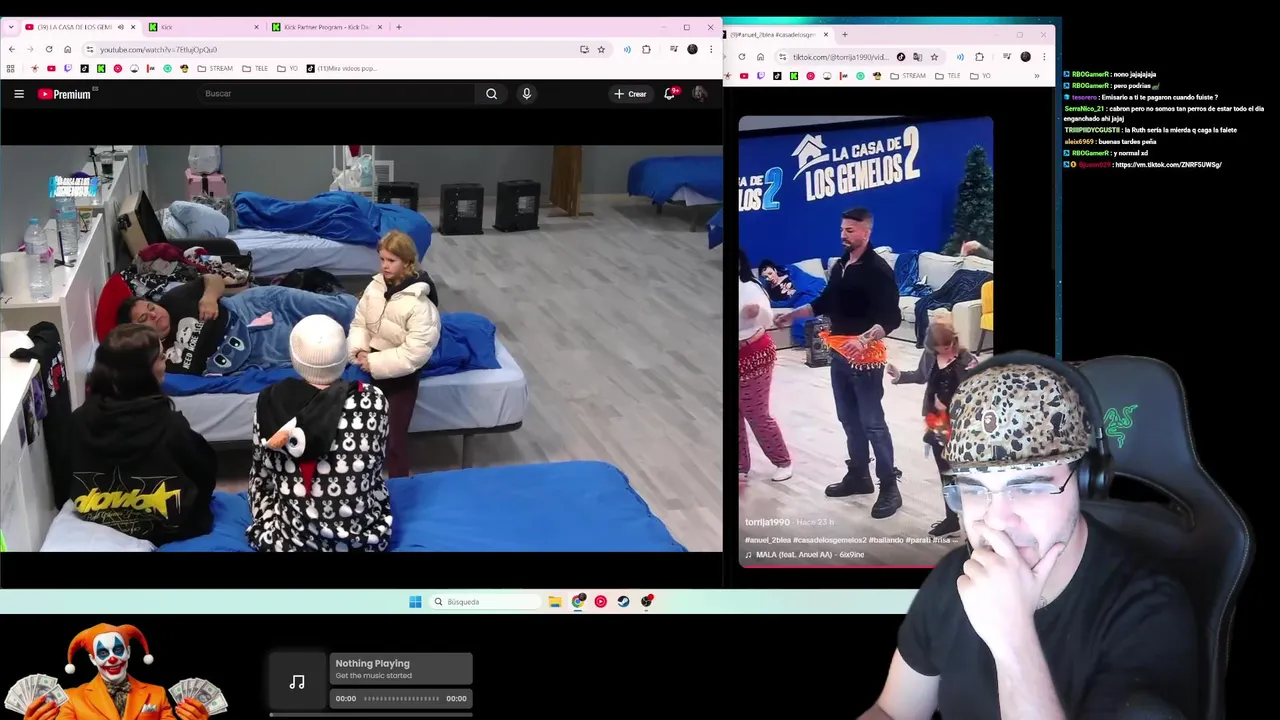Click SerraNico_21 username in chat
Viewport: 1280px width, 720px height.
click(x=1084, y=108)
